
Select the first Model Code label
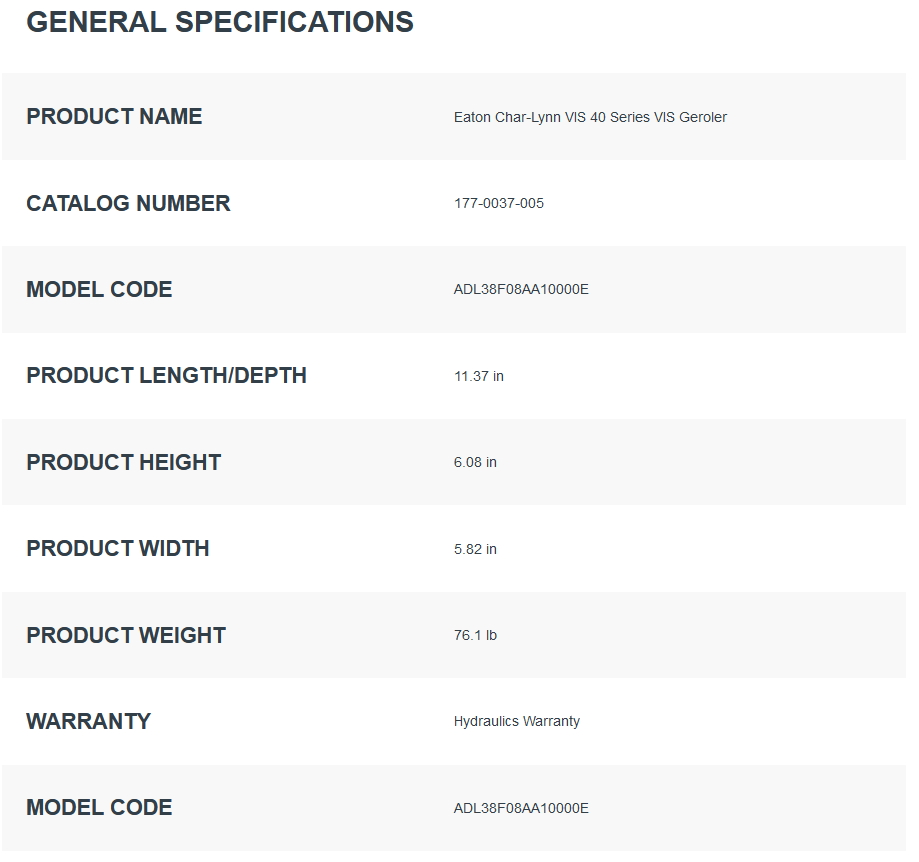click(x=99, y=289)
